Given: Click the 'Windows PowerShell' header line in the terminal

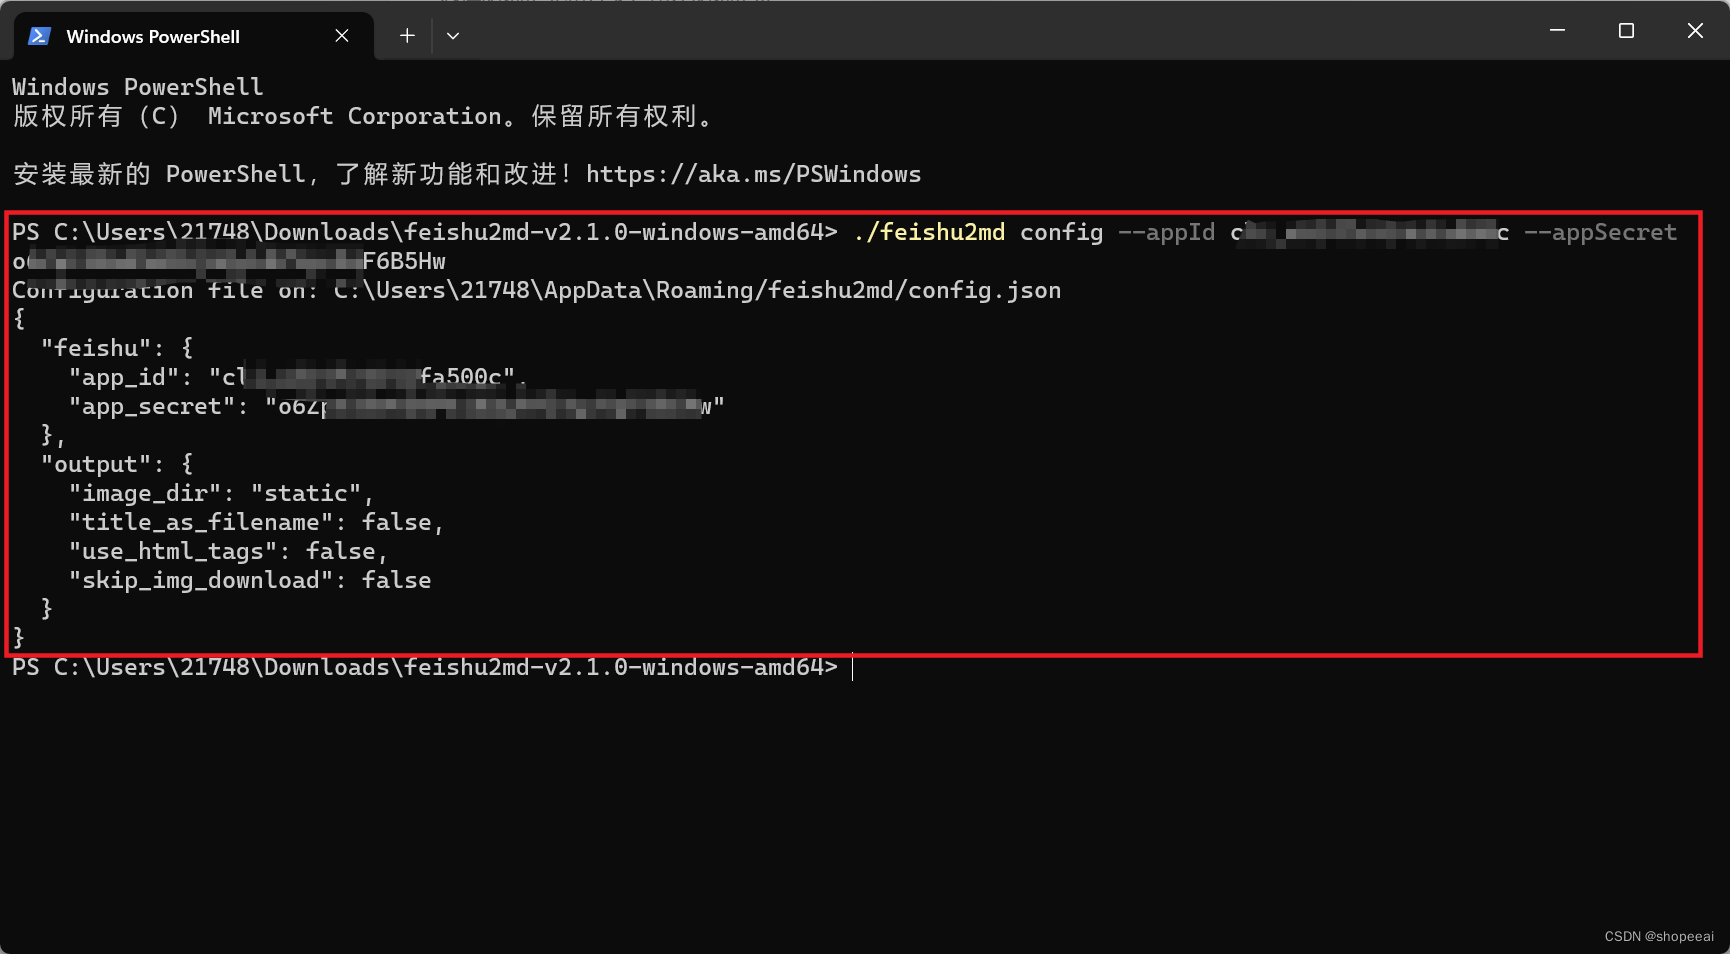Looking at the screenshot, I should point(138,87).
